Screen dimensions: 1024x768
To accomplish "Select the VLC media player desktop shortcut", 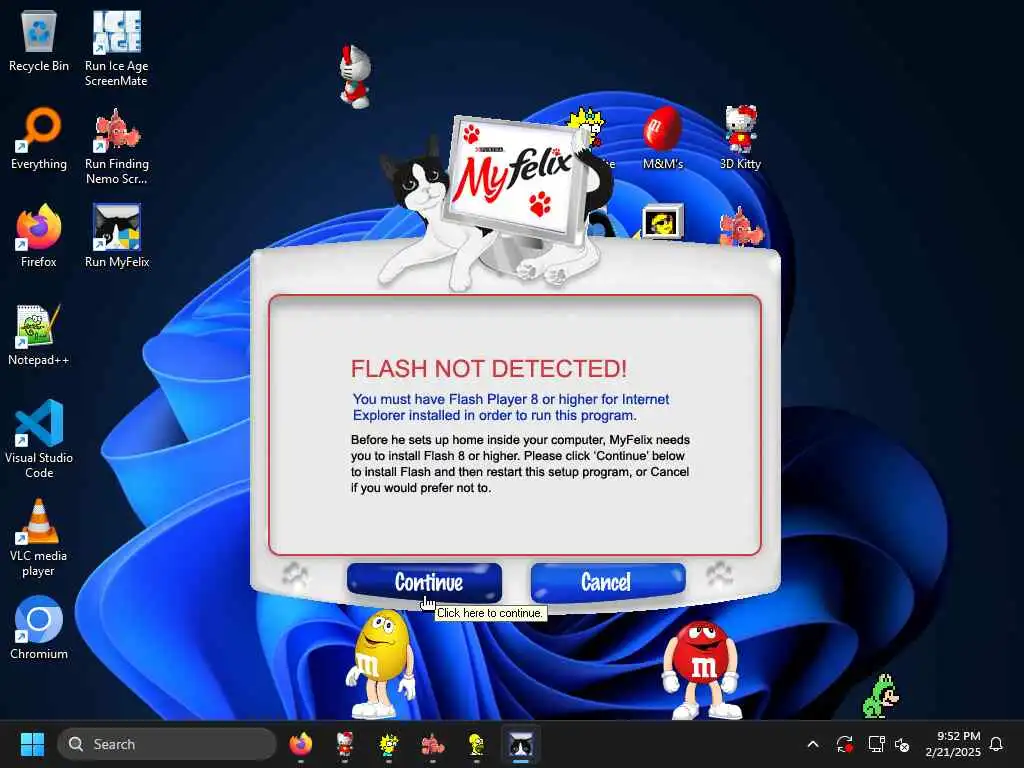I will [39, 537].
